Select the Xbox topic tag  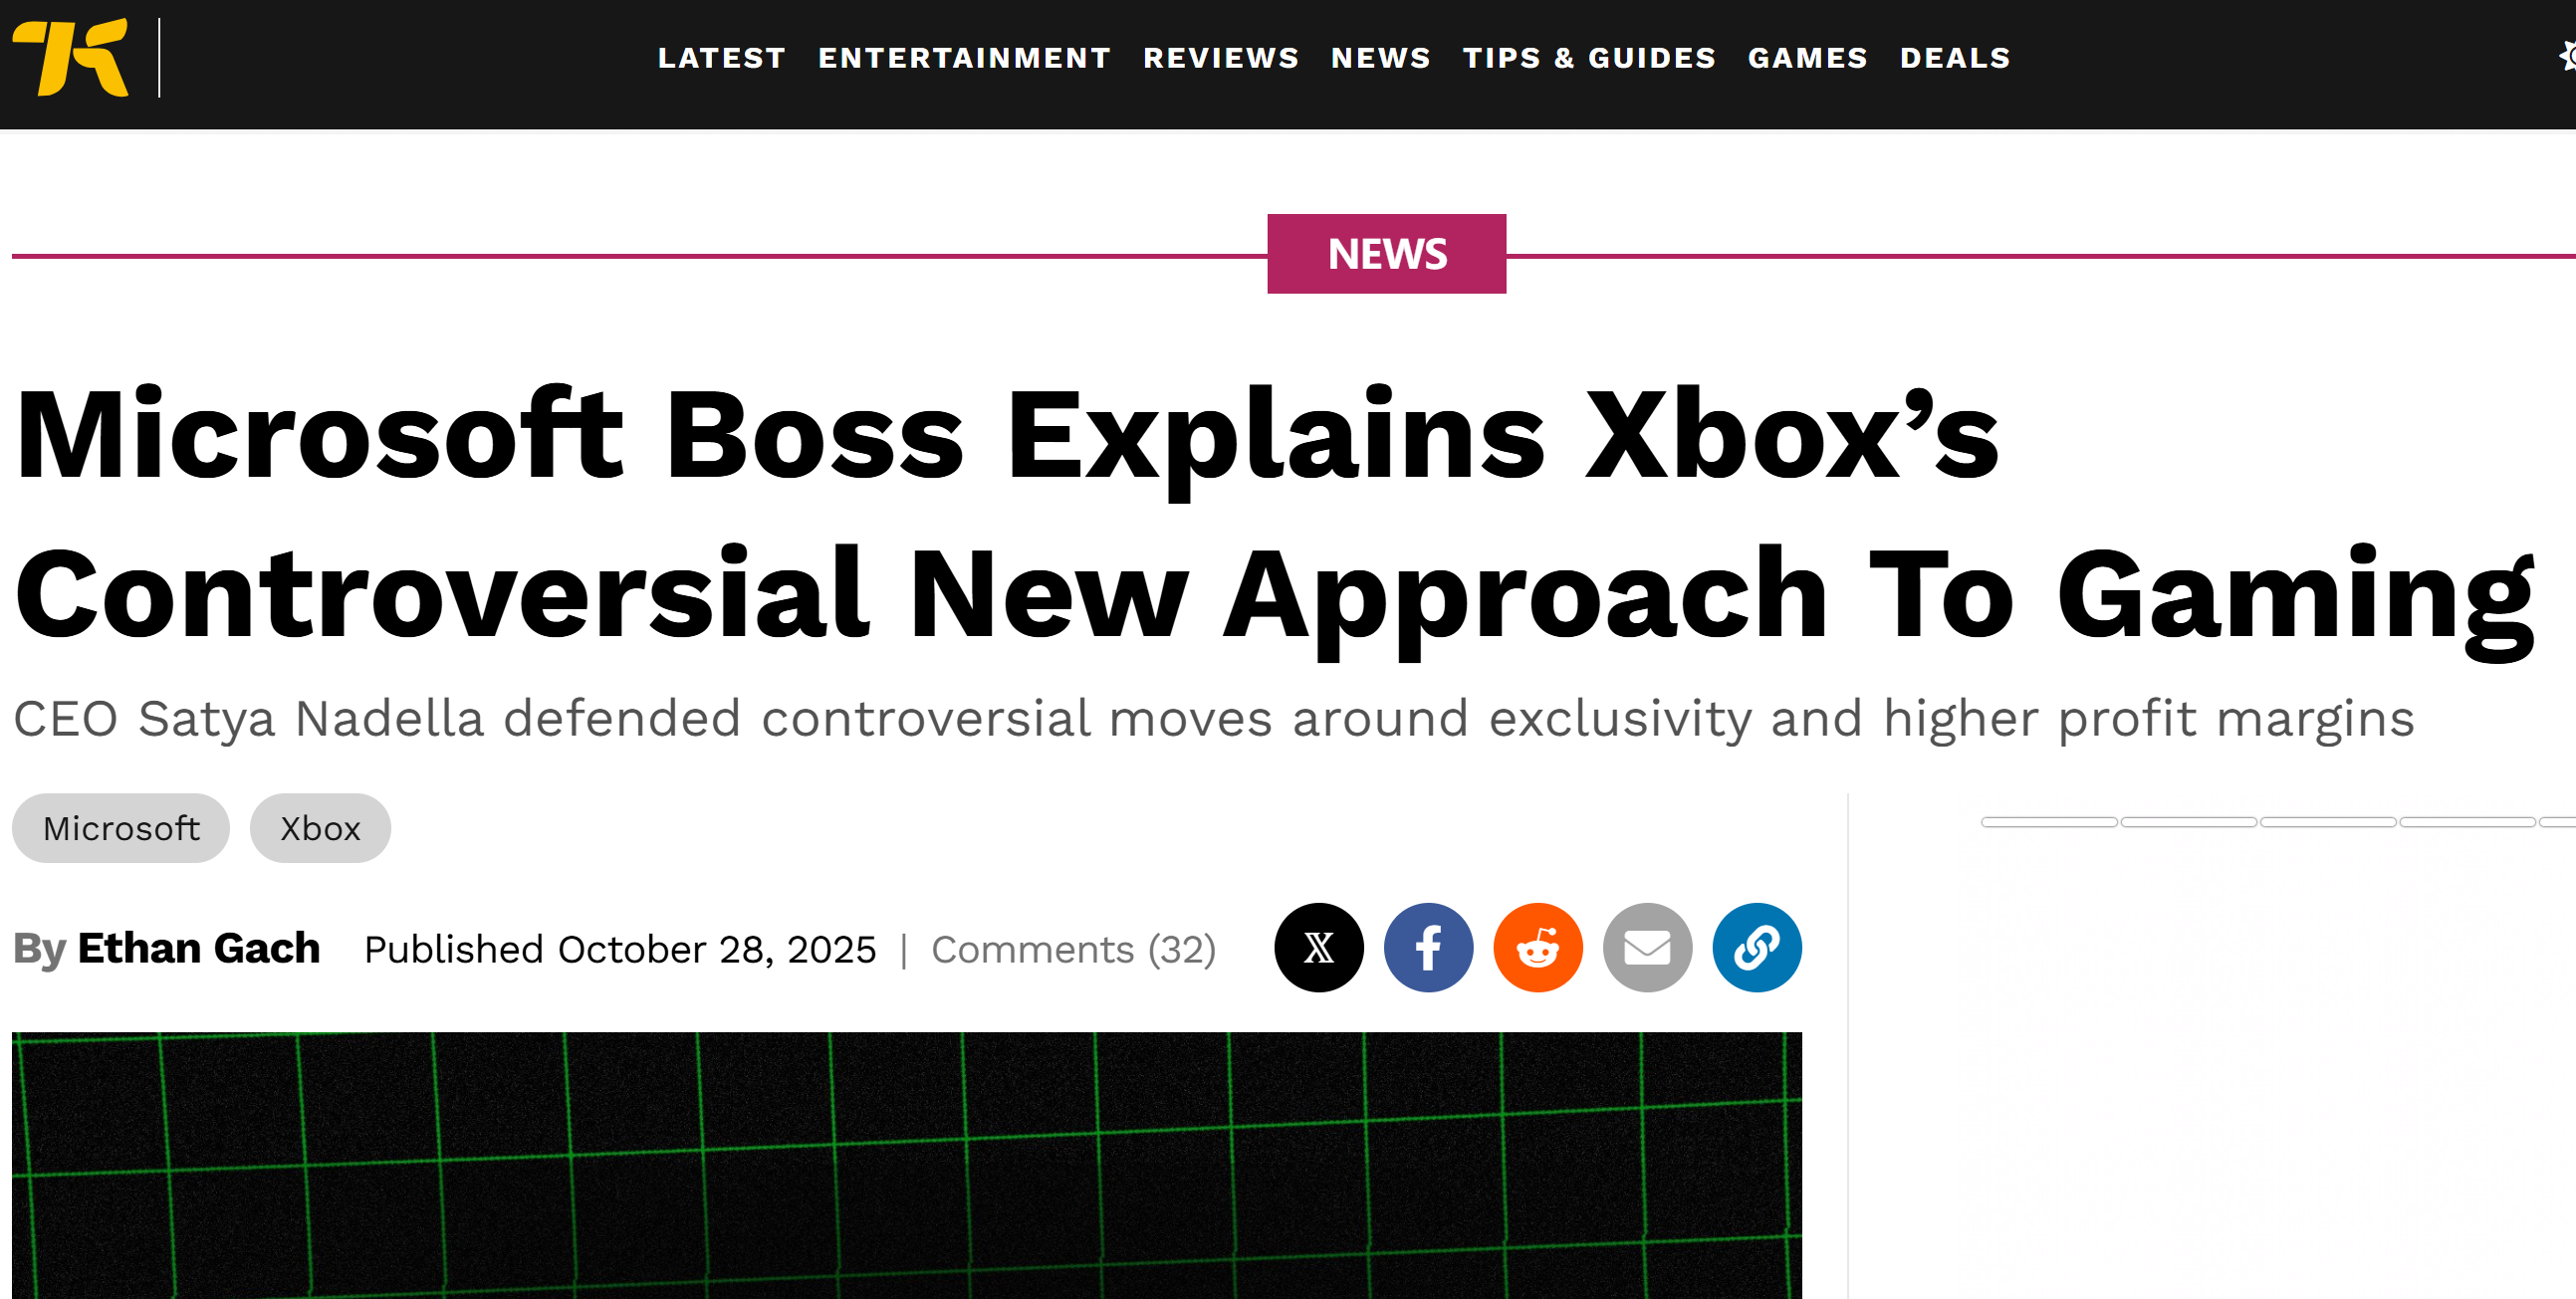click(320, 828)
